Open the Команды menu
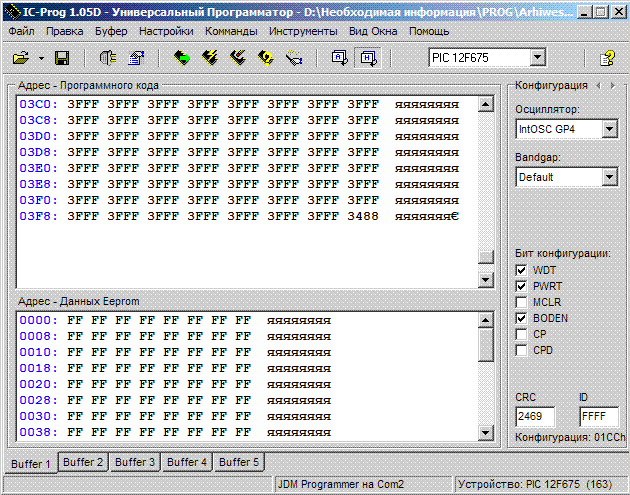Image resolution: width=630 pixels, height=495 pixels. tap(231, 31)
